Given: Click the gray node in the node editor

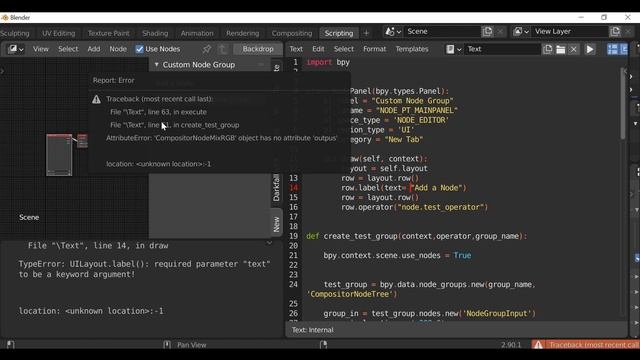Looking at the screenshot, I should point(59,155).
